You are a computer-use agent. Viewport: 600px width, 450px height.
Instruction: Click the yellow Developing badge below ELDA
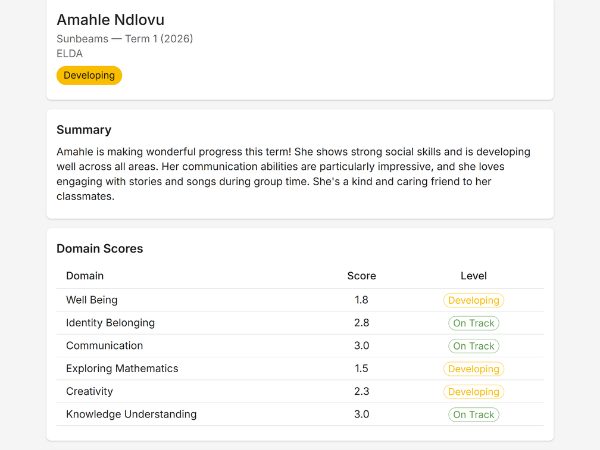pos(89,76)
